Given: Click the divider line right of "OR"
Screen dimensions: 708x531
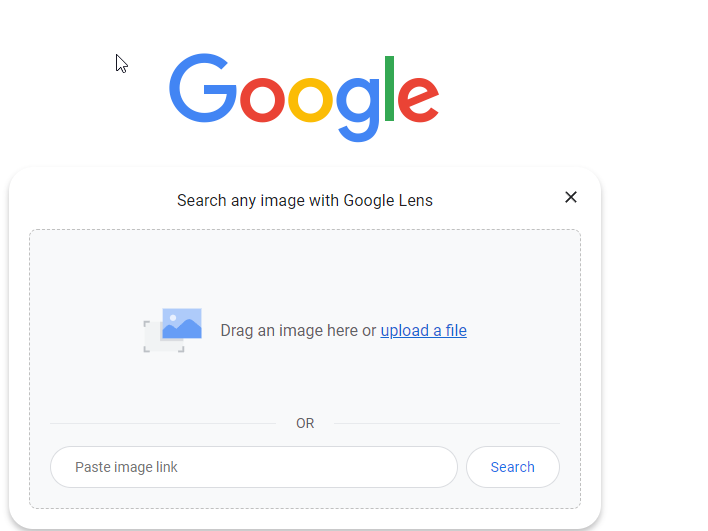Looking at the screenshot, I should coord(446,423).
